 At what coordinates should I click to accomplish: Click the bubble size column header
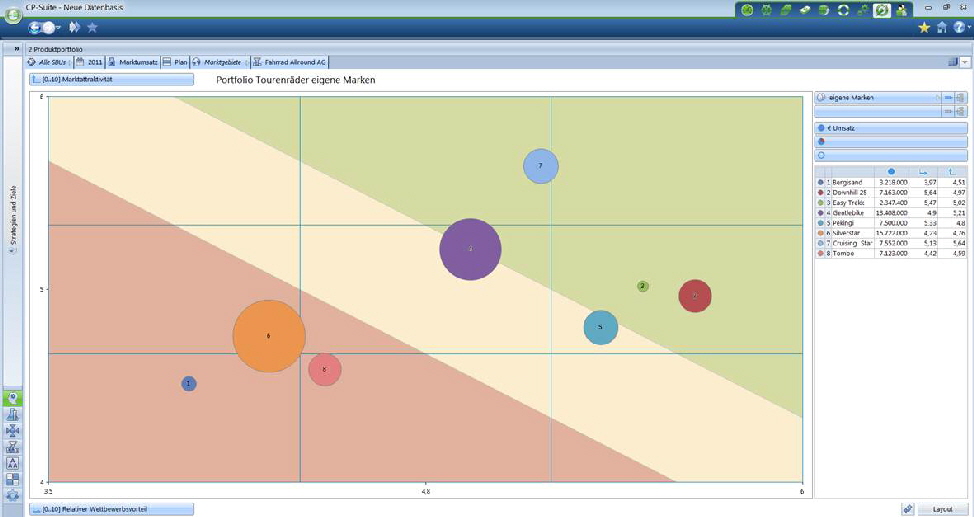coord(891,172)
